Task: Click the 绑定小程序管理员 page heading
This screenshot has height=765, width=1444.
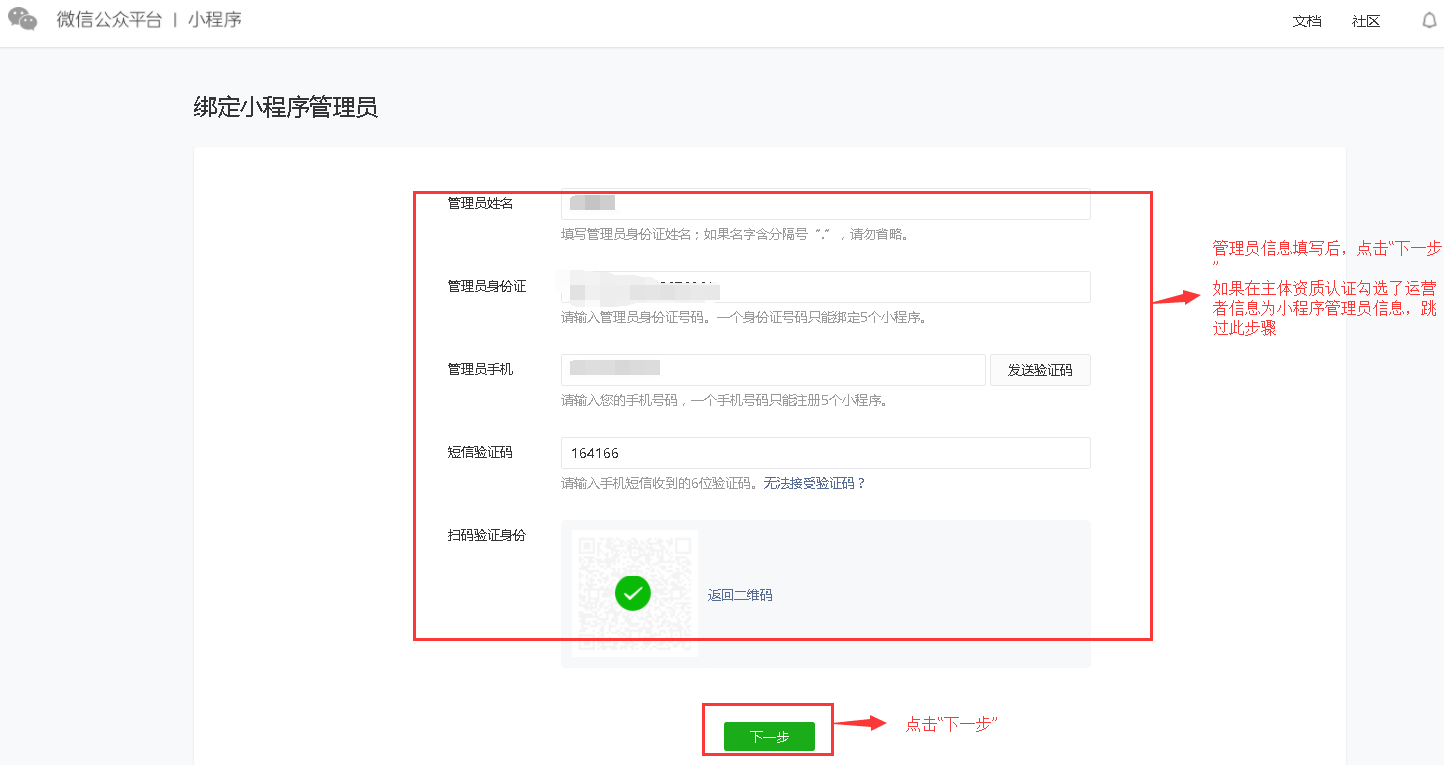Action: coord(285,108)
